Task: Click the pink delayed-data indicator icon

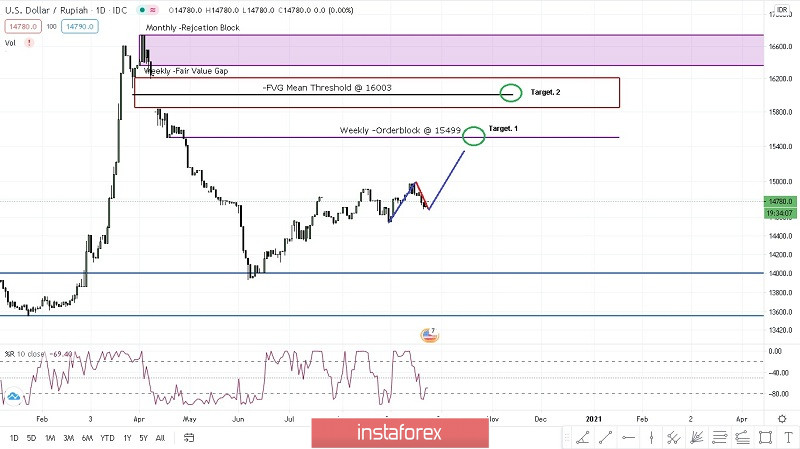Action: pyautogui.click(x=153, y=10)
